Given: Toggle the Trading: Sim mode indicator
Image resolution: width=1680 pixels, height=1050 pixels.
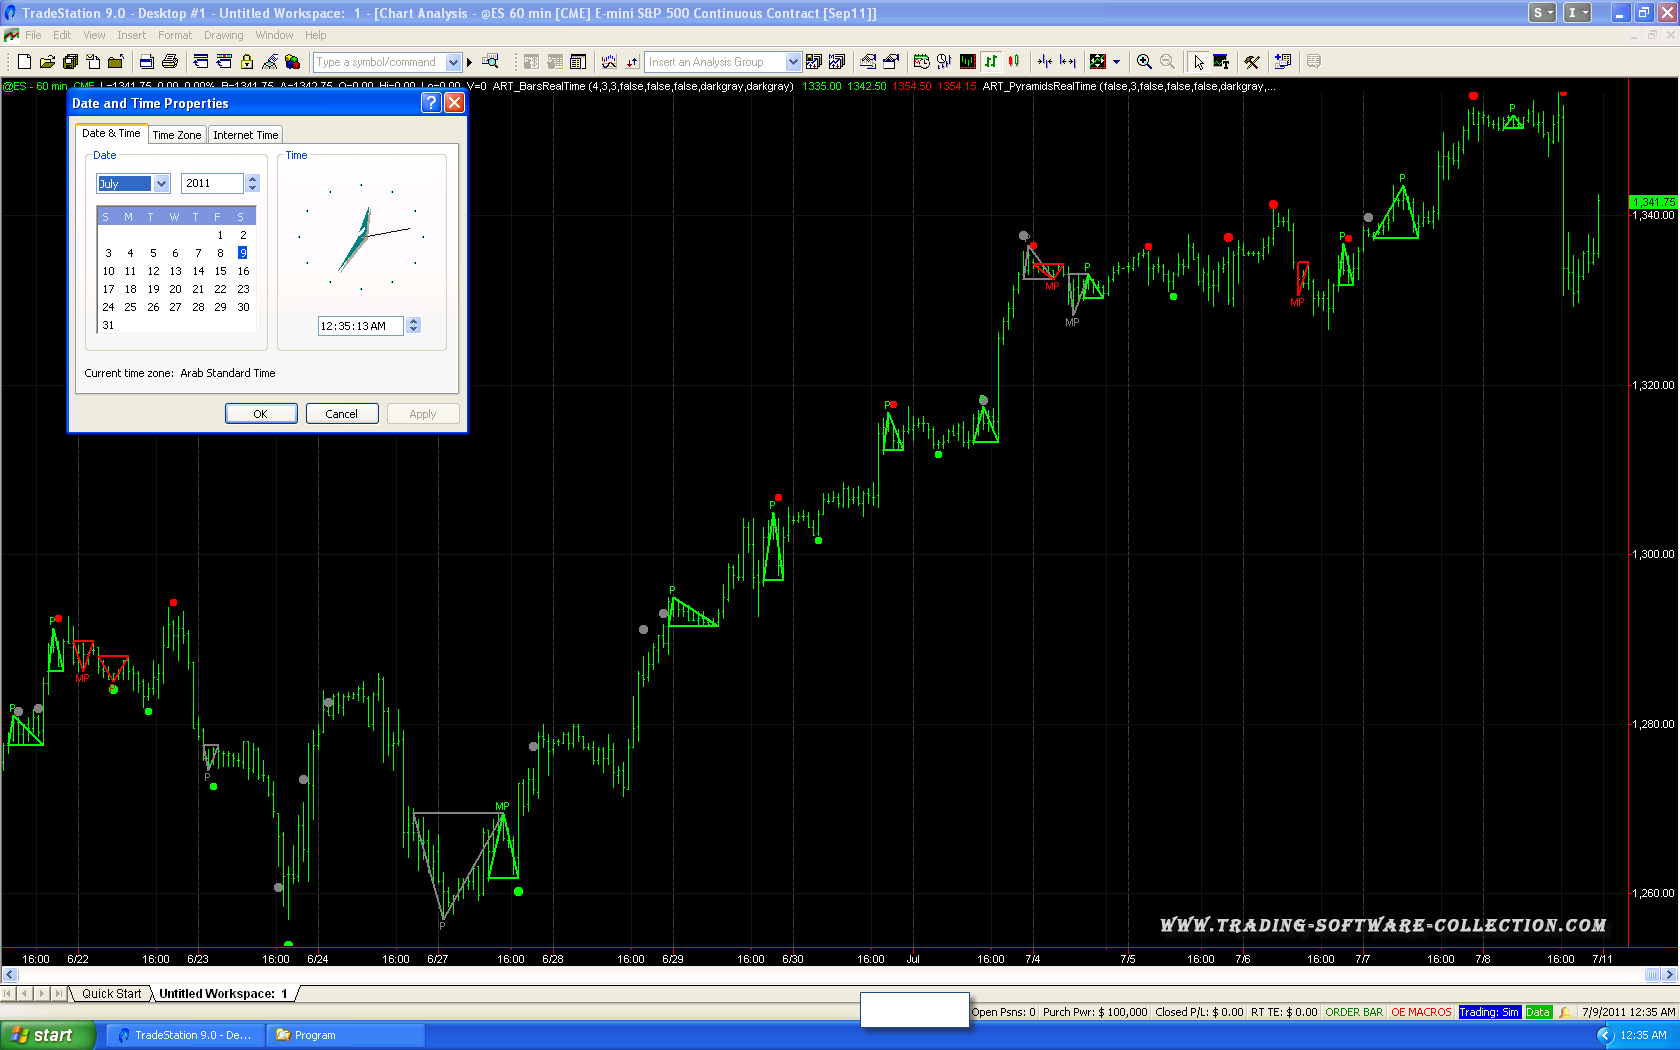Looking at the screenshot, I should pos(1489,1012).
